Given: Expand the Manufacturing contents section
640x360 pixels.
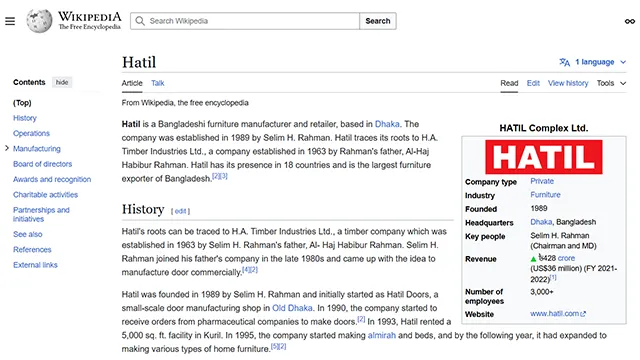Looking at the screenshot, I should [x=7, y=148].
